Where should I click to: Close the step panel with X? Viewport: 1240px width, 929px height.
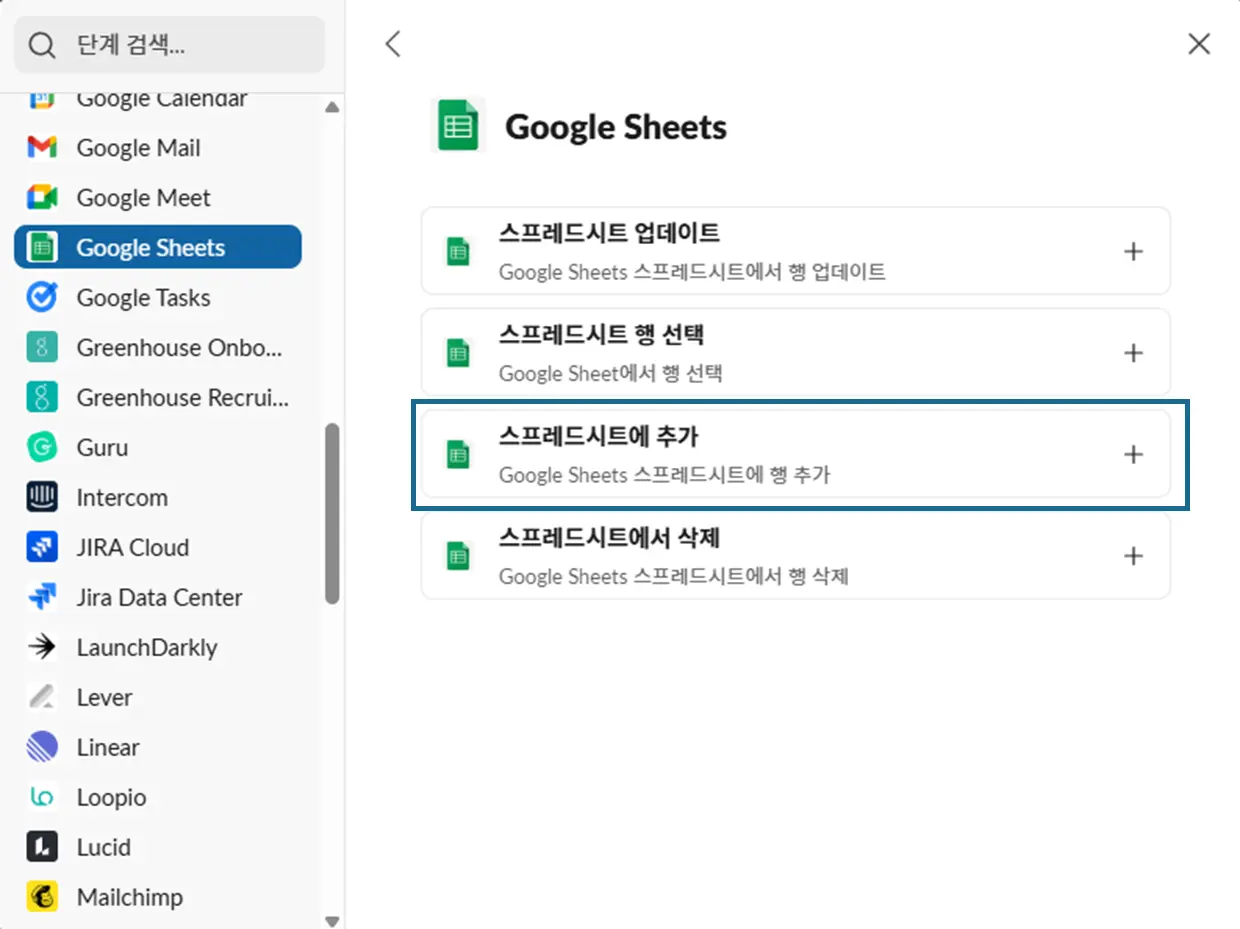pos(1198,44)
